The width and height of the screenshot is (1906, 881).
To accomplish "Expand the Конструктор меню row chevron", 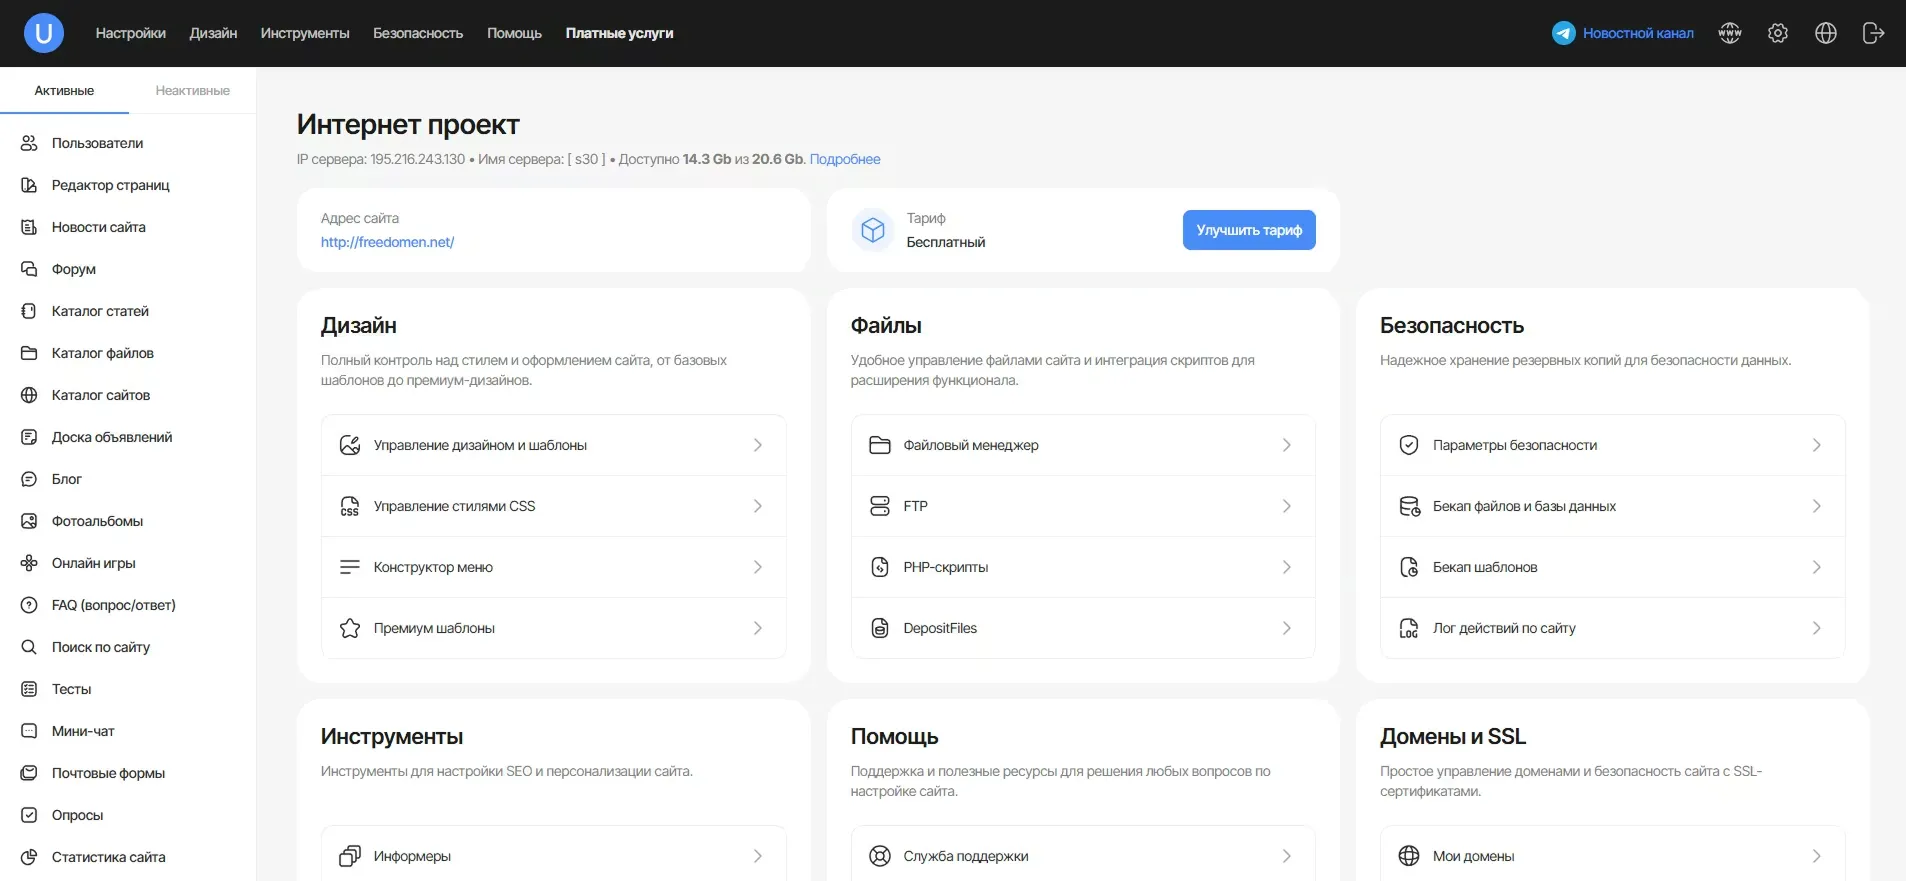I will [758, 567].
